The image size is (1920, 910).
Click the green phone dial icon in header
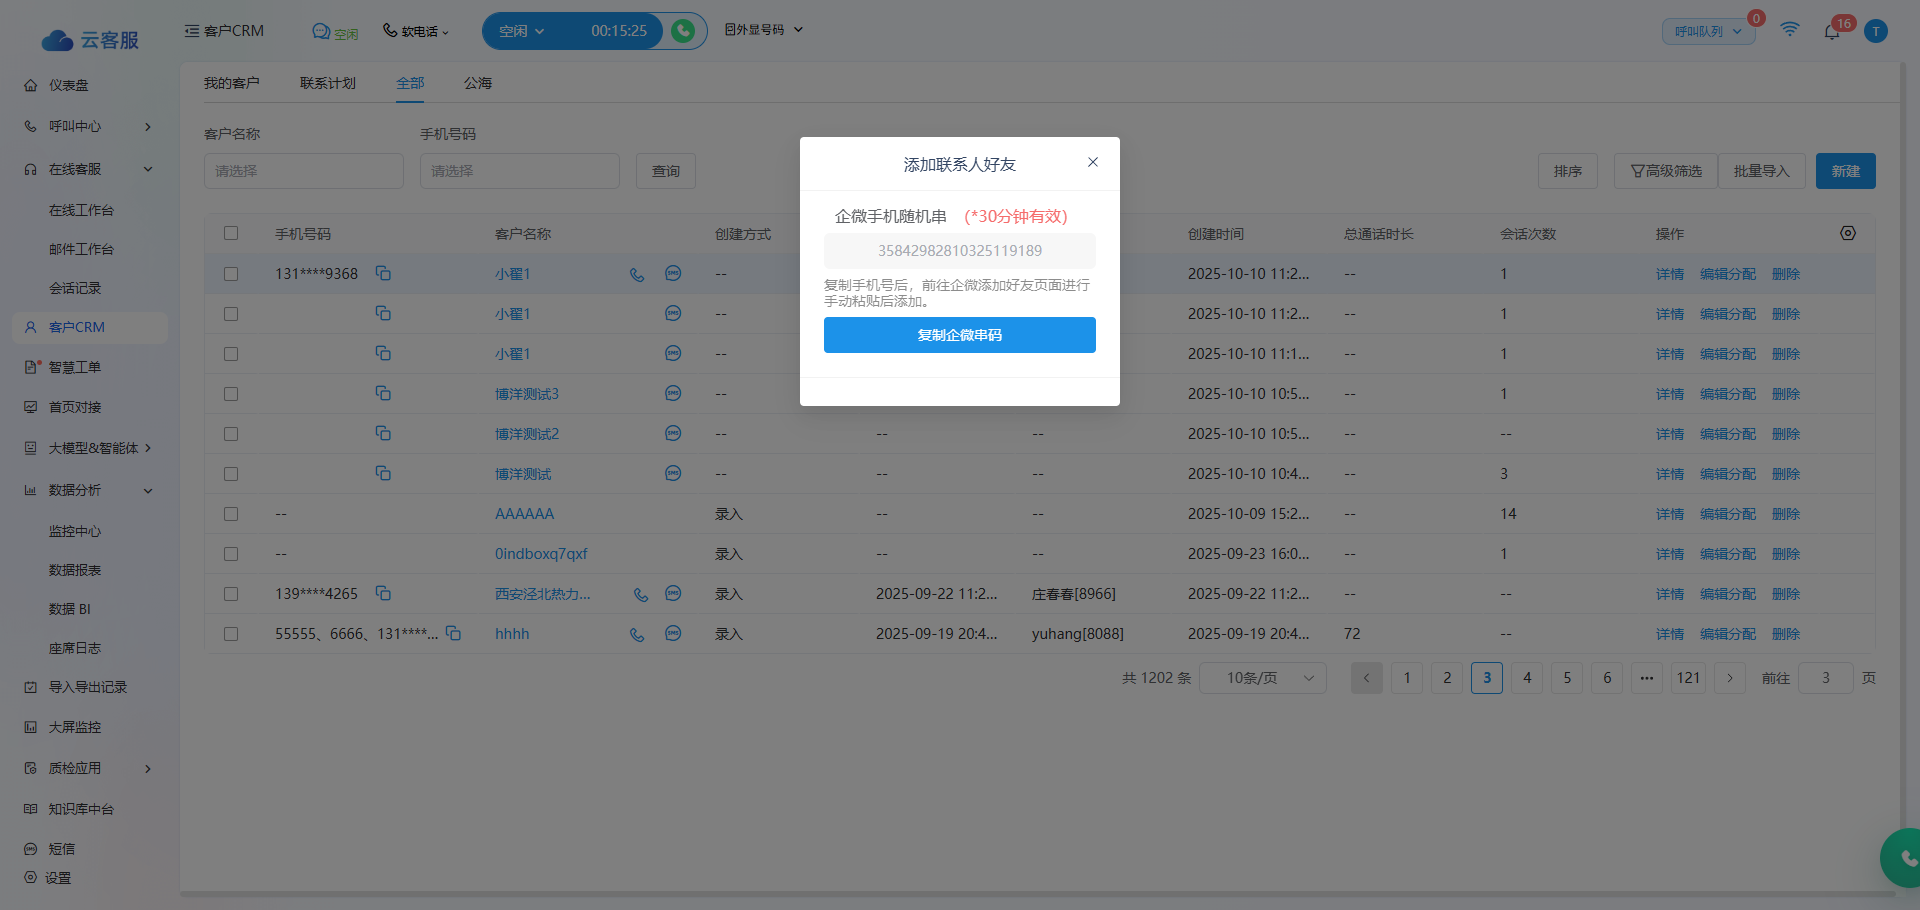[x=683, y=31]
